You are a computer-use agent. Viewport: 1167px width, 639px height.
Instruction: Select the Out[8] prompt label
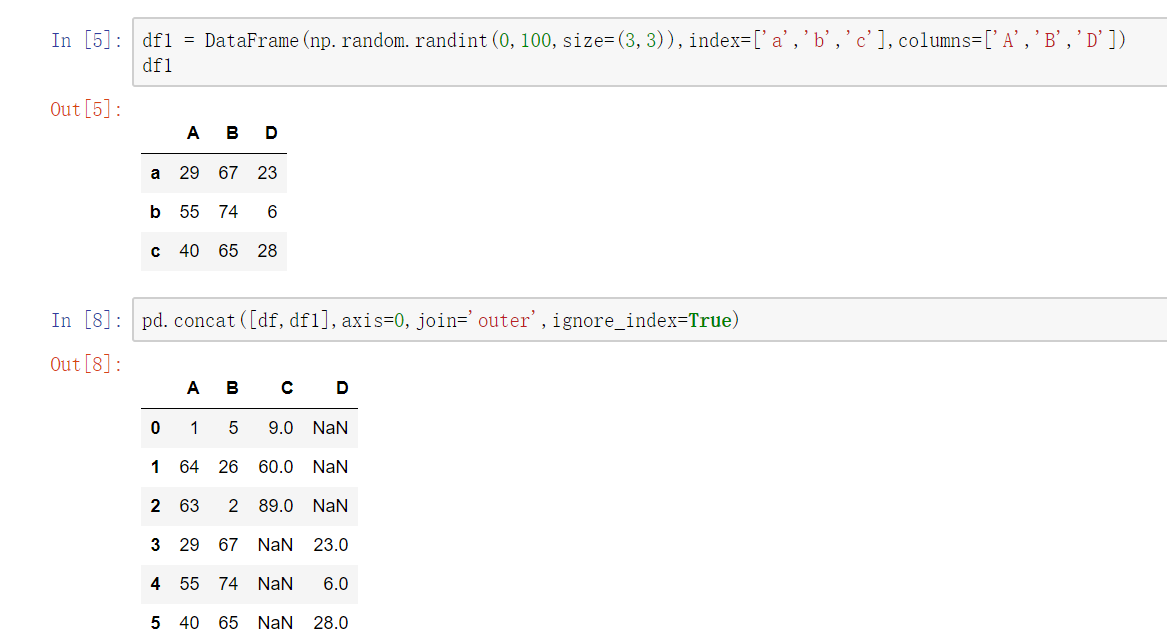(x=86, y=365)
